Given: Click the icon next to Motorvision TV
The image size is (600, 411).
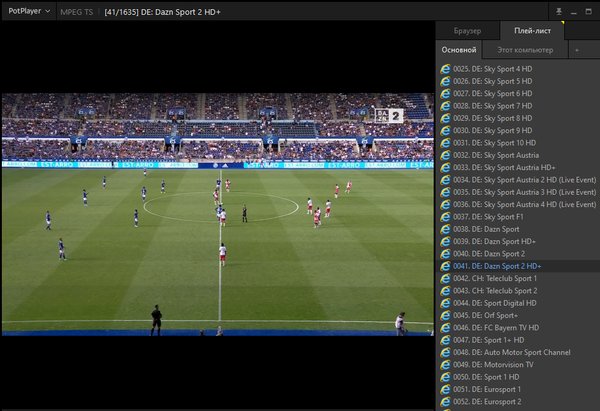Looking at the screenshot, I should tap(445, 364).
